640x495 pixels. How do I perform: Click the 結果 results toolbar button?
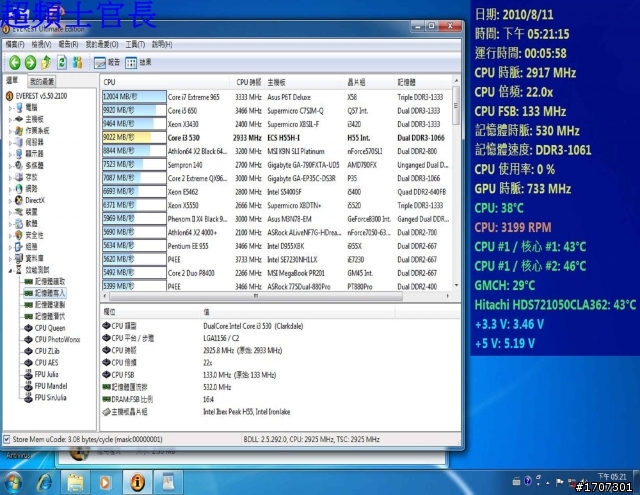139,62
